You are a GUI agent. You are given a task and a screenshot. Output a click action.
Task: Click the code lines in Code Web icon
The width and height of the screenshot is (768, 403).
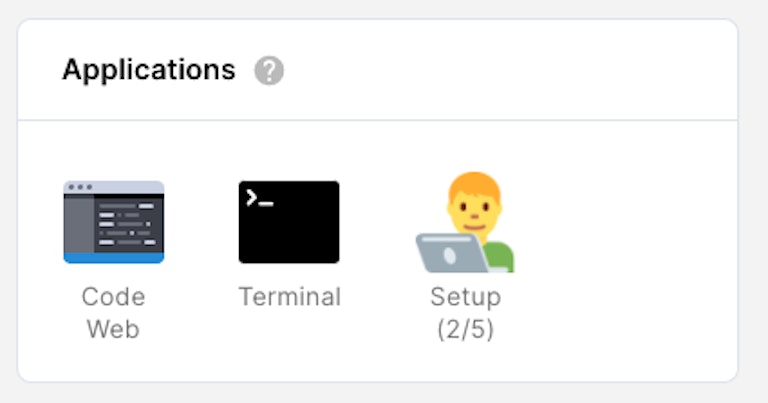pos(130,225)
